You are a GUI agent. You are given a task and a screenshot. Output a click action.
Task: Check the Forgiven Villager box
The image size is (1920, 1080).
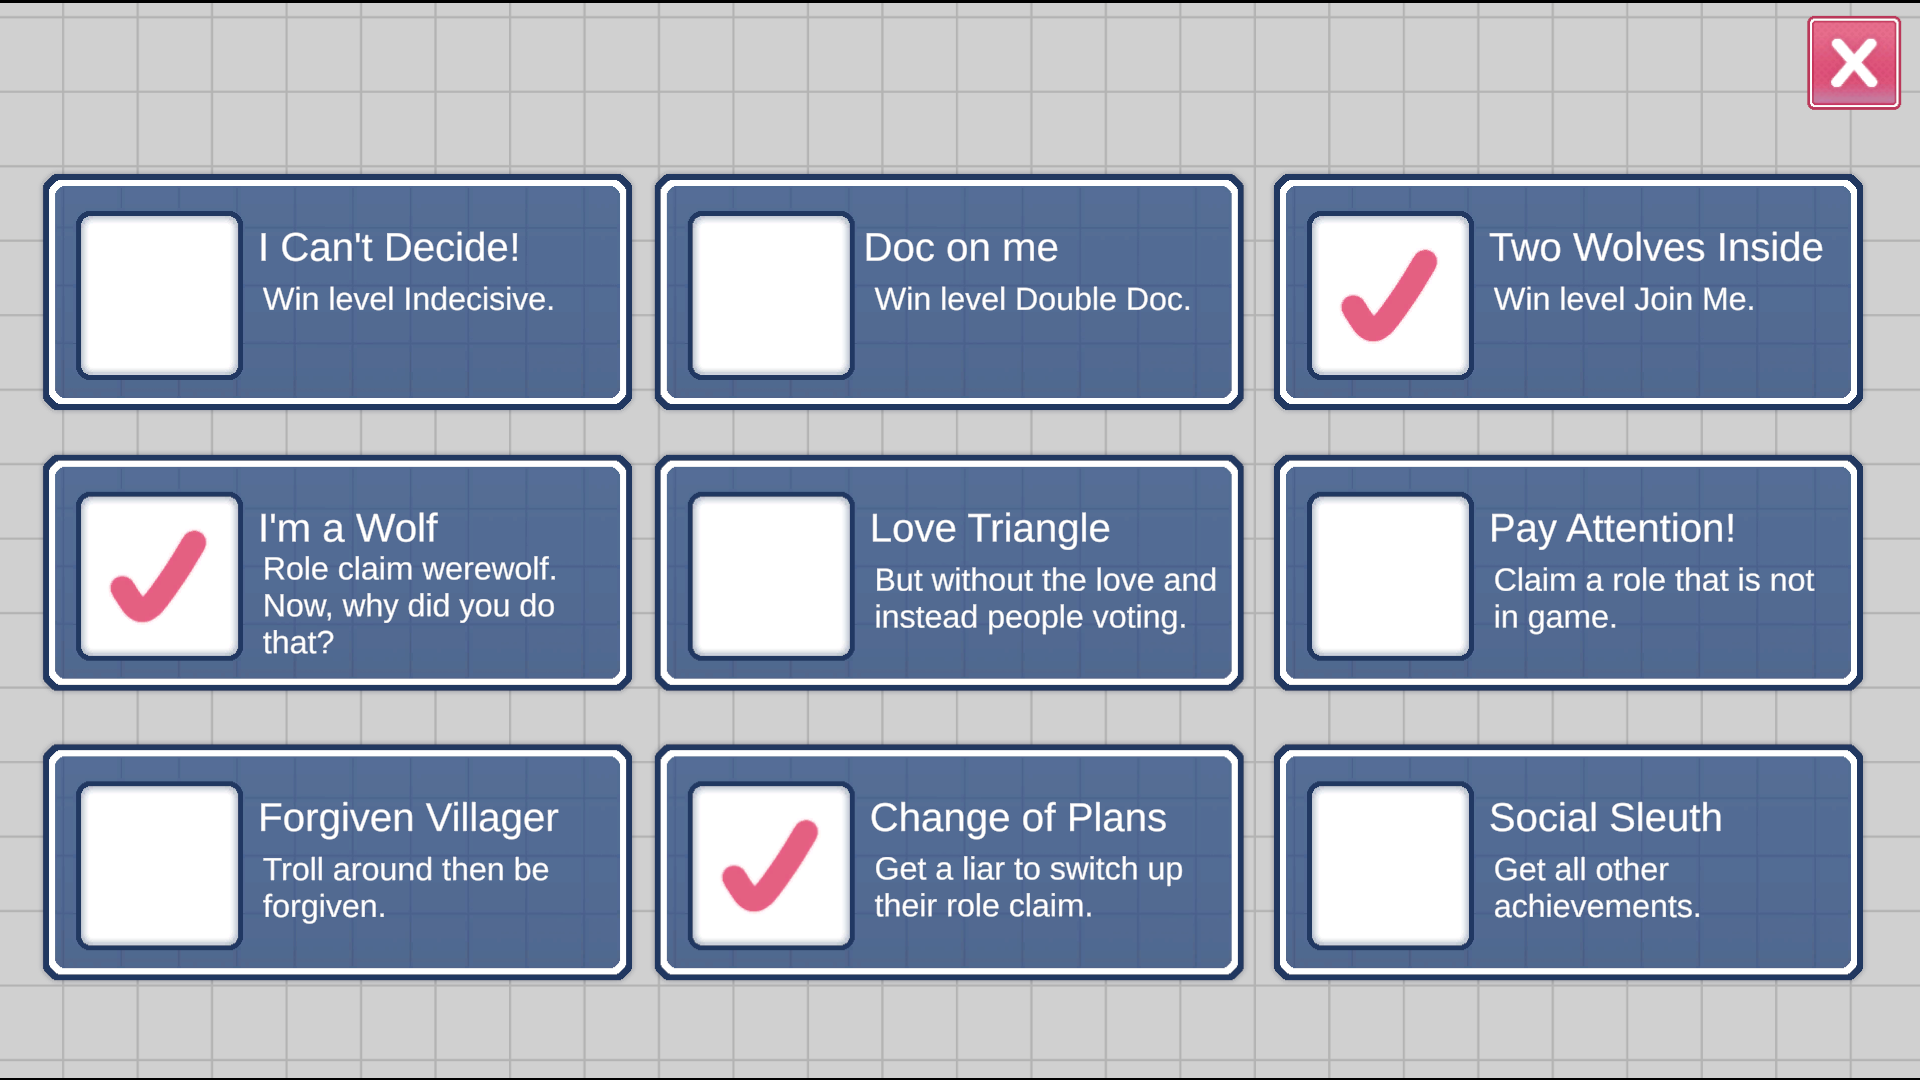pyautogui.click(x=159, y=863)
